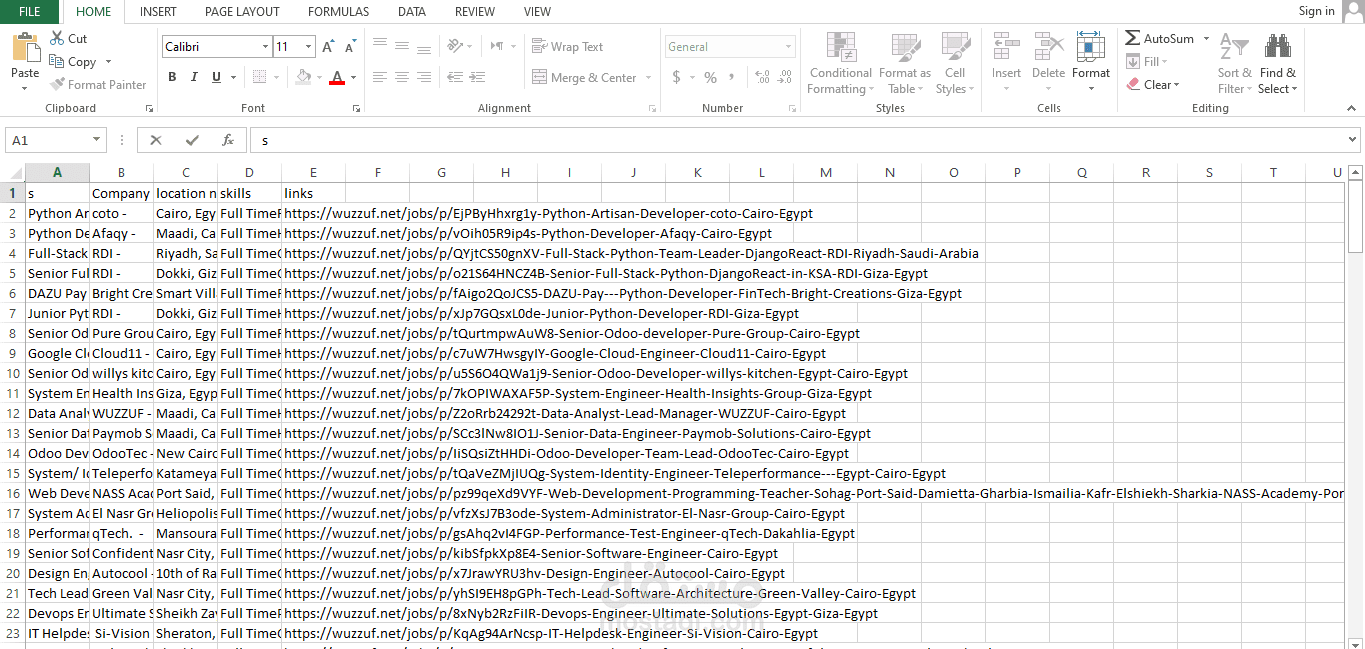Click the Paste clipboard icon

tap(25, 47)
